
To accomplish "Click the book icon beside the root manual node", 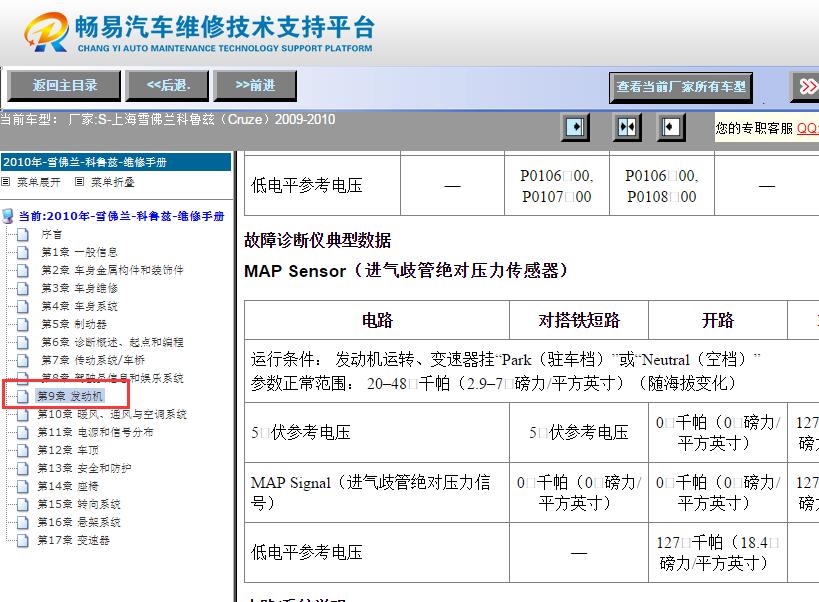I will (x=8, y=216).
